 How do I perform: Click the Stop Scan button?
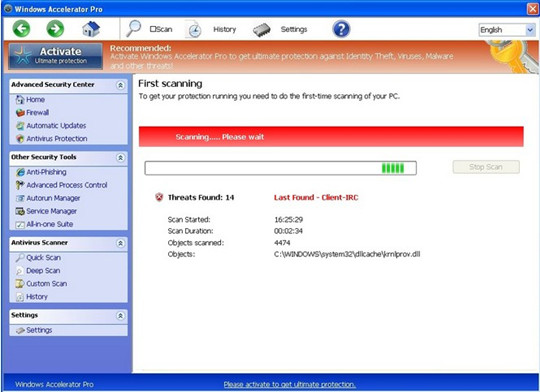point(486,167)
